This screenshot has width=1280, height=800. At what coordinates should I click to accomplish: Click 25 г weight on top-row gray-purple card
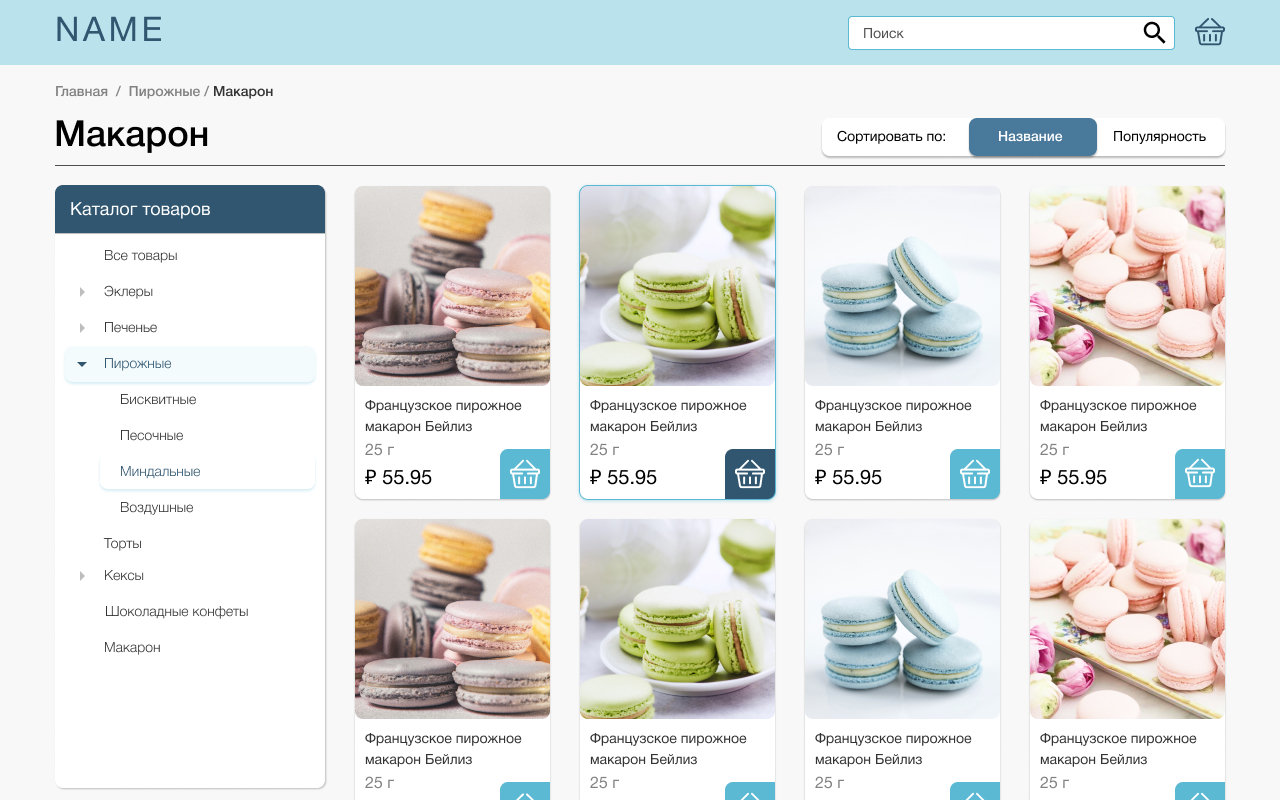(x=380, y=450)
